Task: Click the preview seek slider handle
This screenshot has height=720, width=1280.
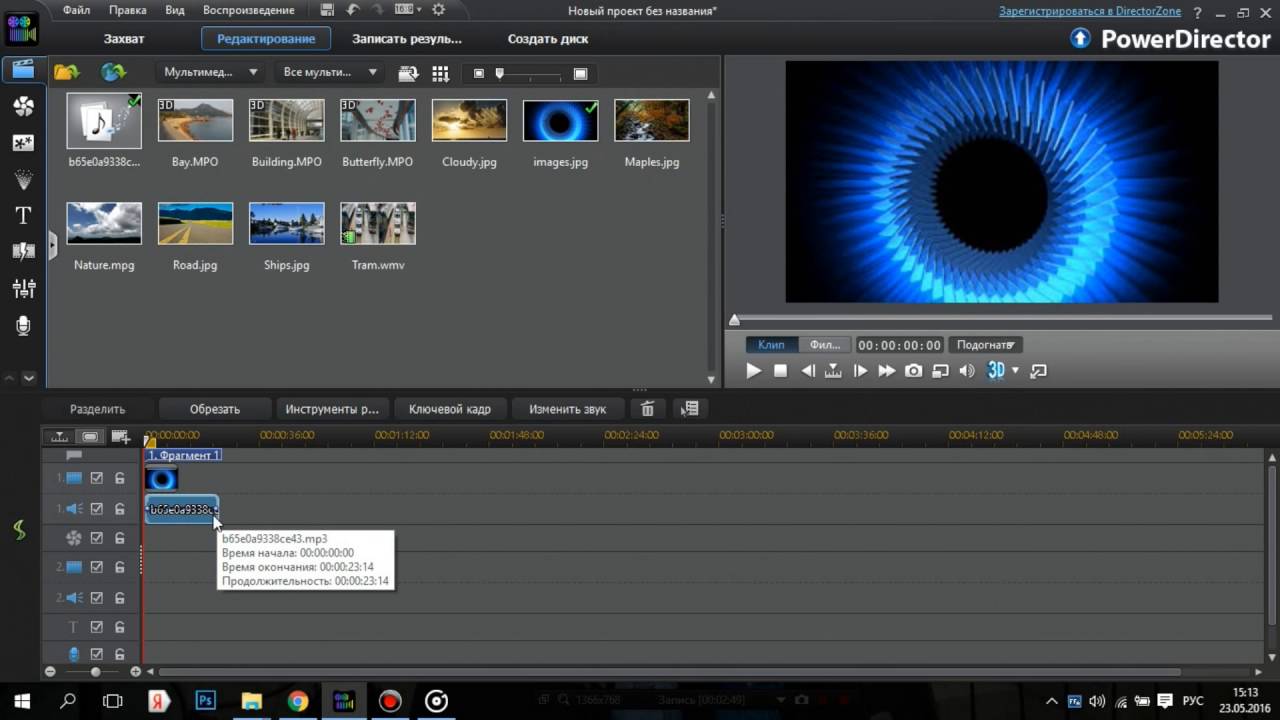Action: pyautogui.click(x=734, y=320)
